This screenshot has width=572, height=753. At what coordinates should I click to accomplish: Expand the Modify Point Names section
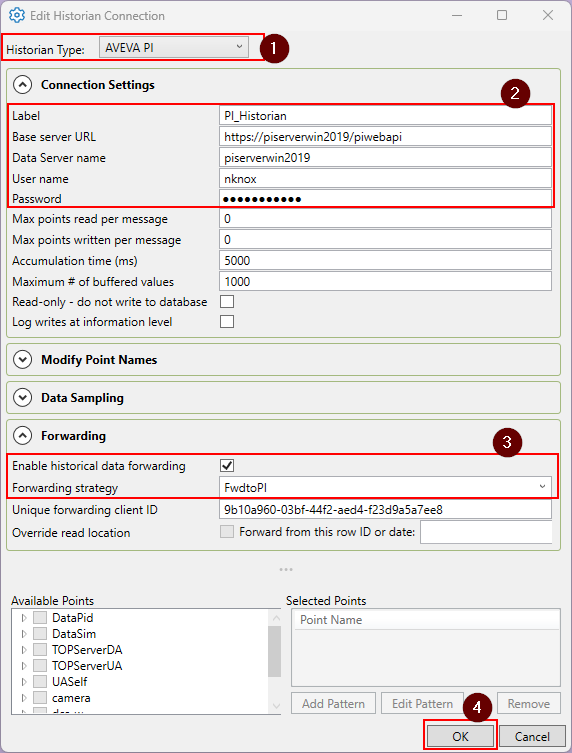click(23, 360)
